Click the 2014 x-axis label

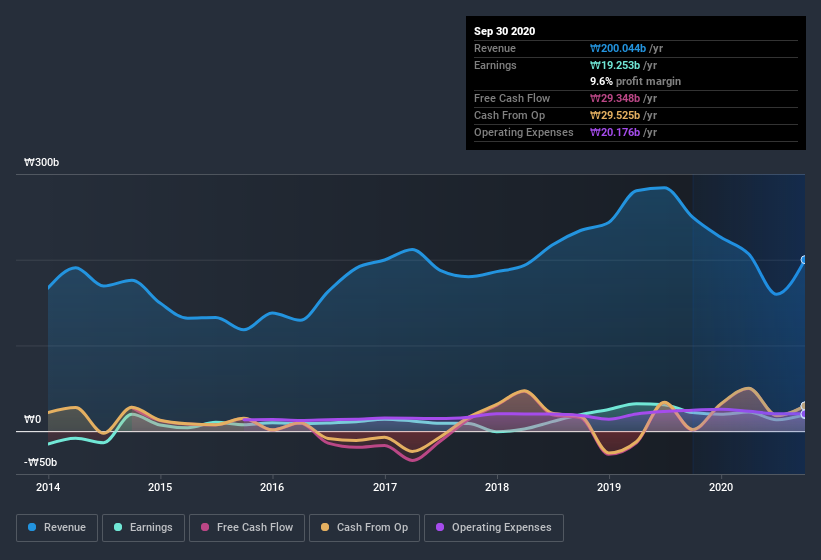tap(48, 487)
